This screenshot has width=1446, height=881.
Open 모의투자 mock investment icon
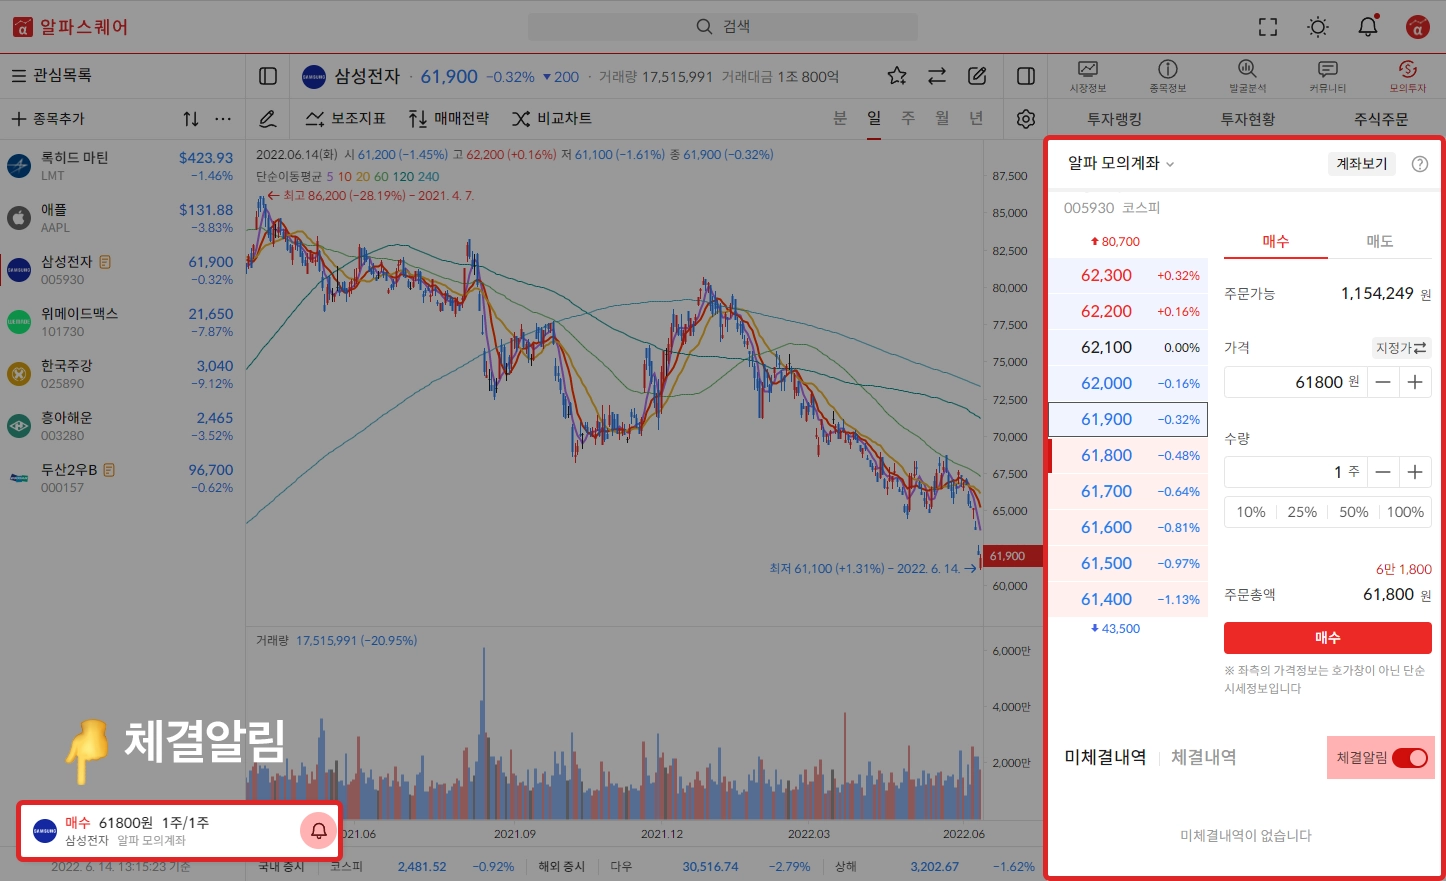pyautogui.click(x=1408, y=76)
